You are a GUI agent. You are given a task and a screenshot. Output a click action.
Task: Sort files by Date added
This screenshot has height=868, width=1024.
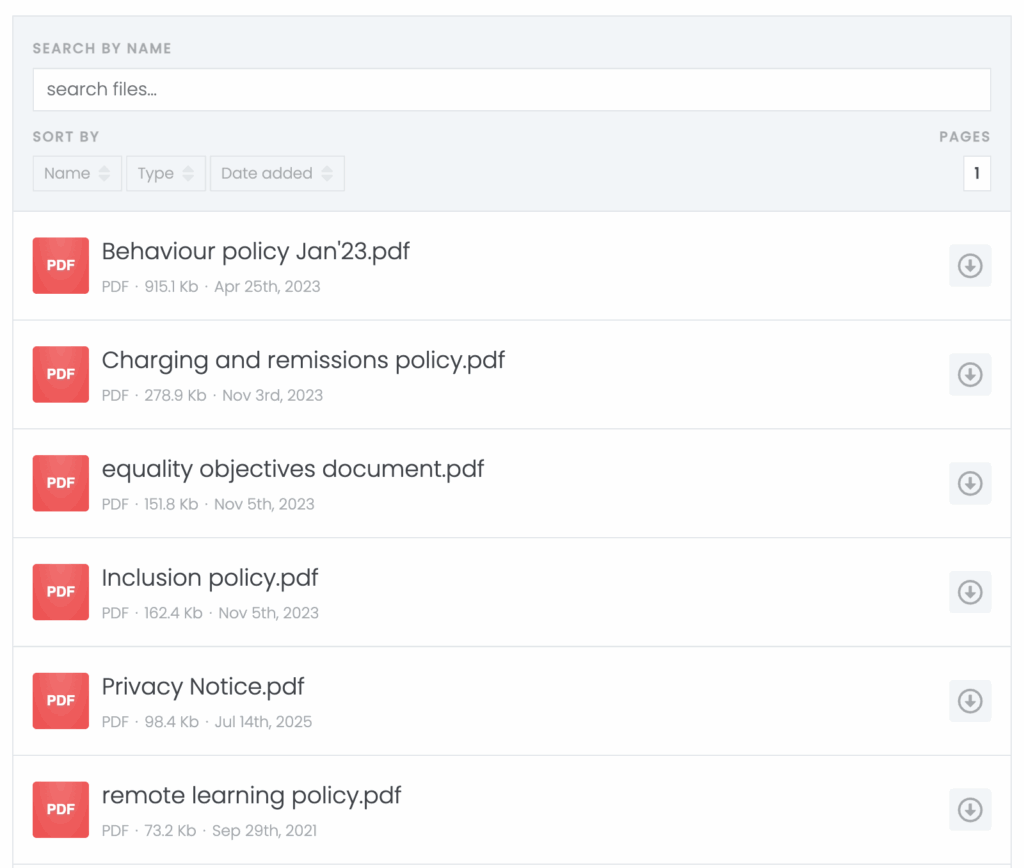277,173
